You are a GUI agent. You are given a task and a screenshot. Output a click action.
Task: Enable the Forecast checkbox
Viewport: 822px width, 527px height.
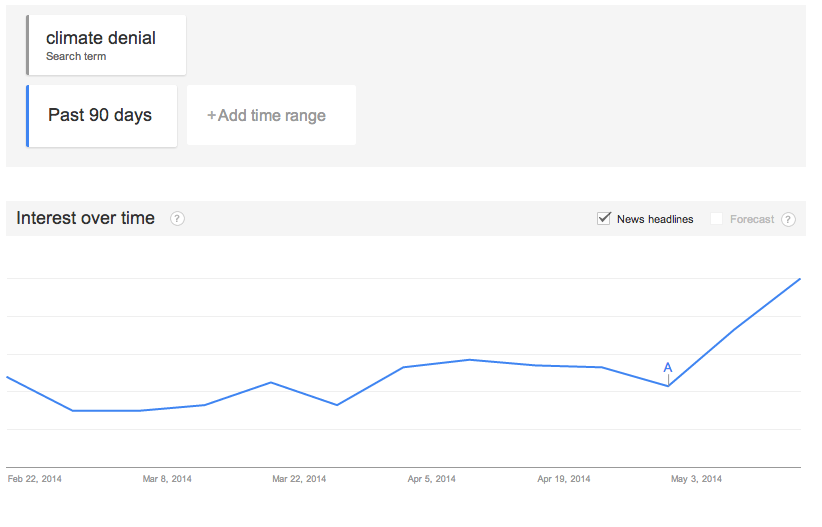pos(716,219)
